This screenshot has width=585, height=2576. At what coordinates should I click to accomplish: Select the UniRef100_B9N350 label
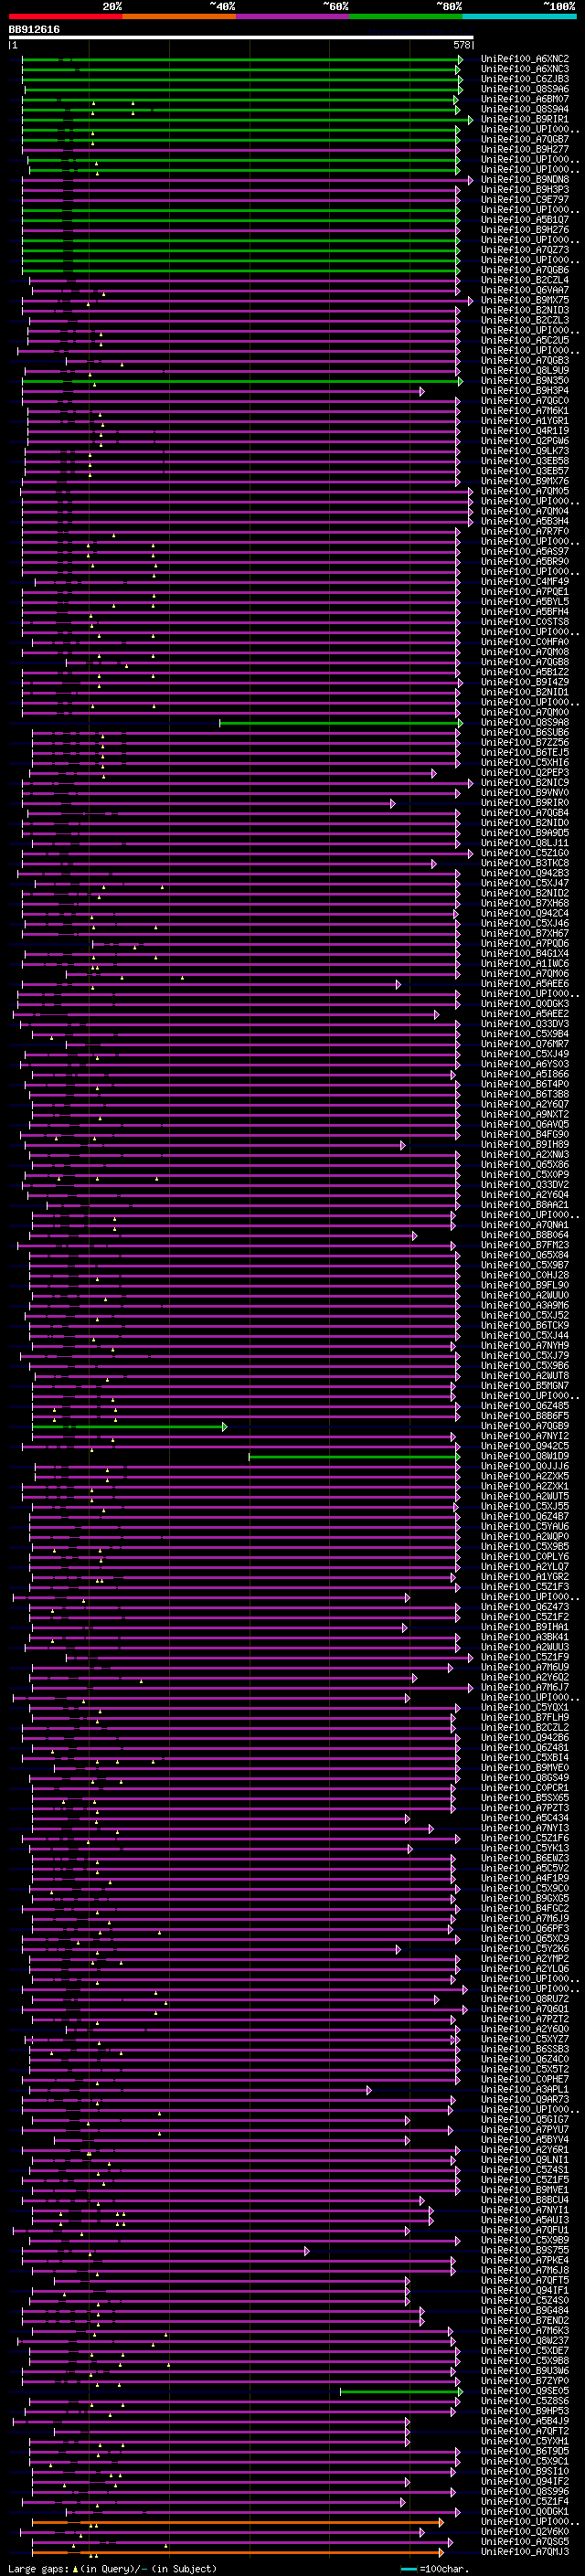click(x=525, y=381)
